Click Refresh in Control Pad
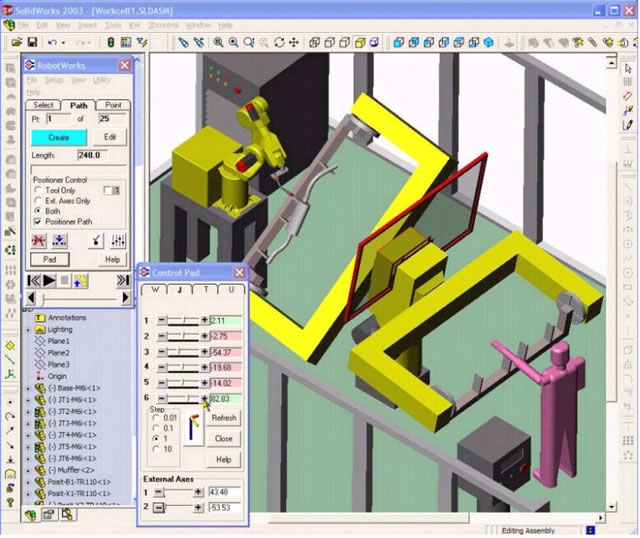 pyautogui.click(x=224, y=418)
